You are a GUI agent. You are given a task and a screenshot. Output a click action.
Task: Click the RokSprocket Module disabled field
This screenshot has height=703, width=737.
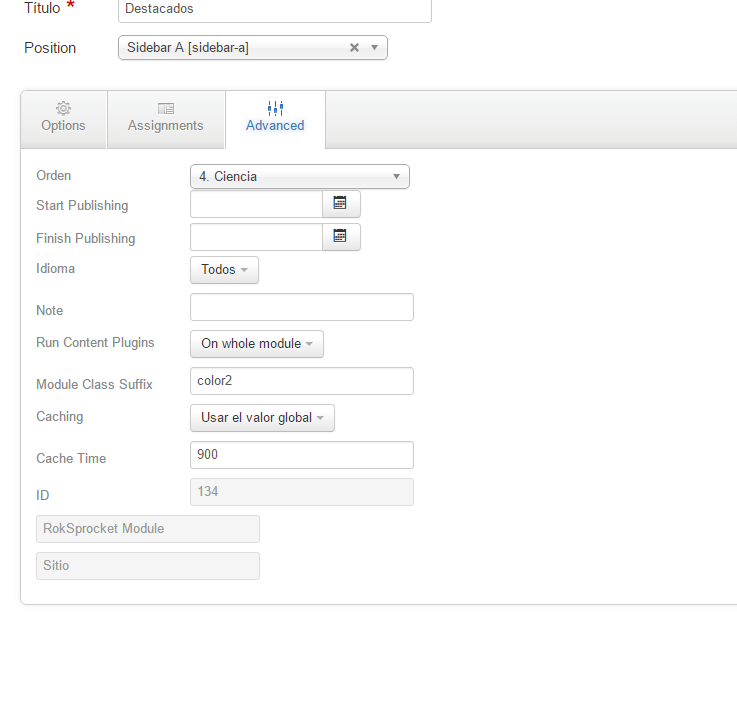tap(148, 529)
